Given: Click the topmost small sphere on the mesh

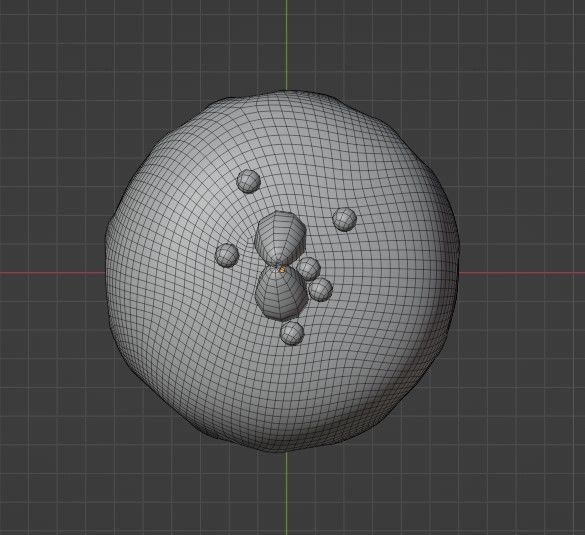Looking at the screenshot, I should coord(248,181).
